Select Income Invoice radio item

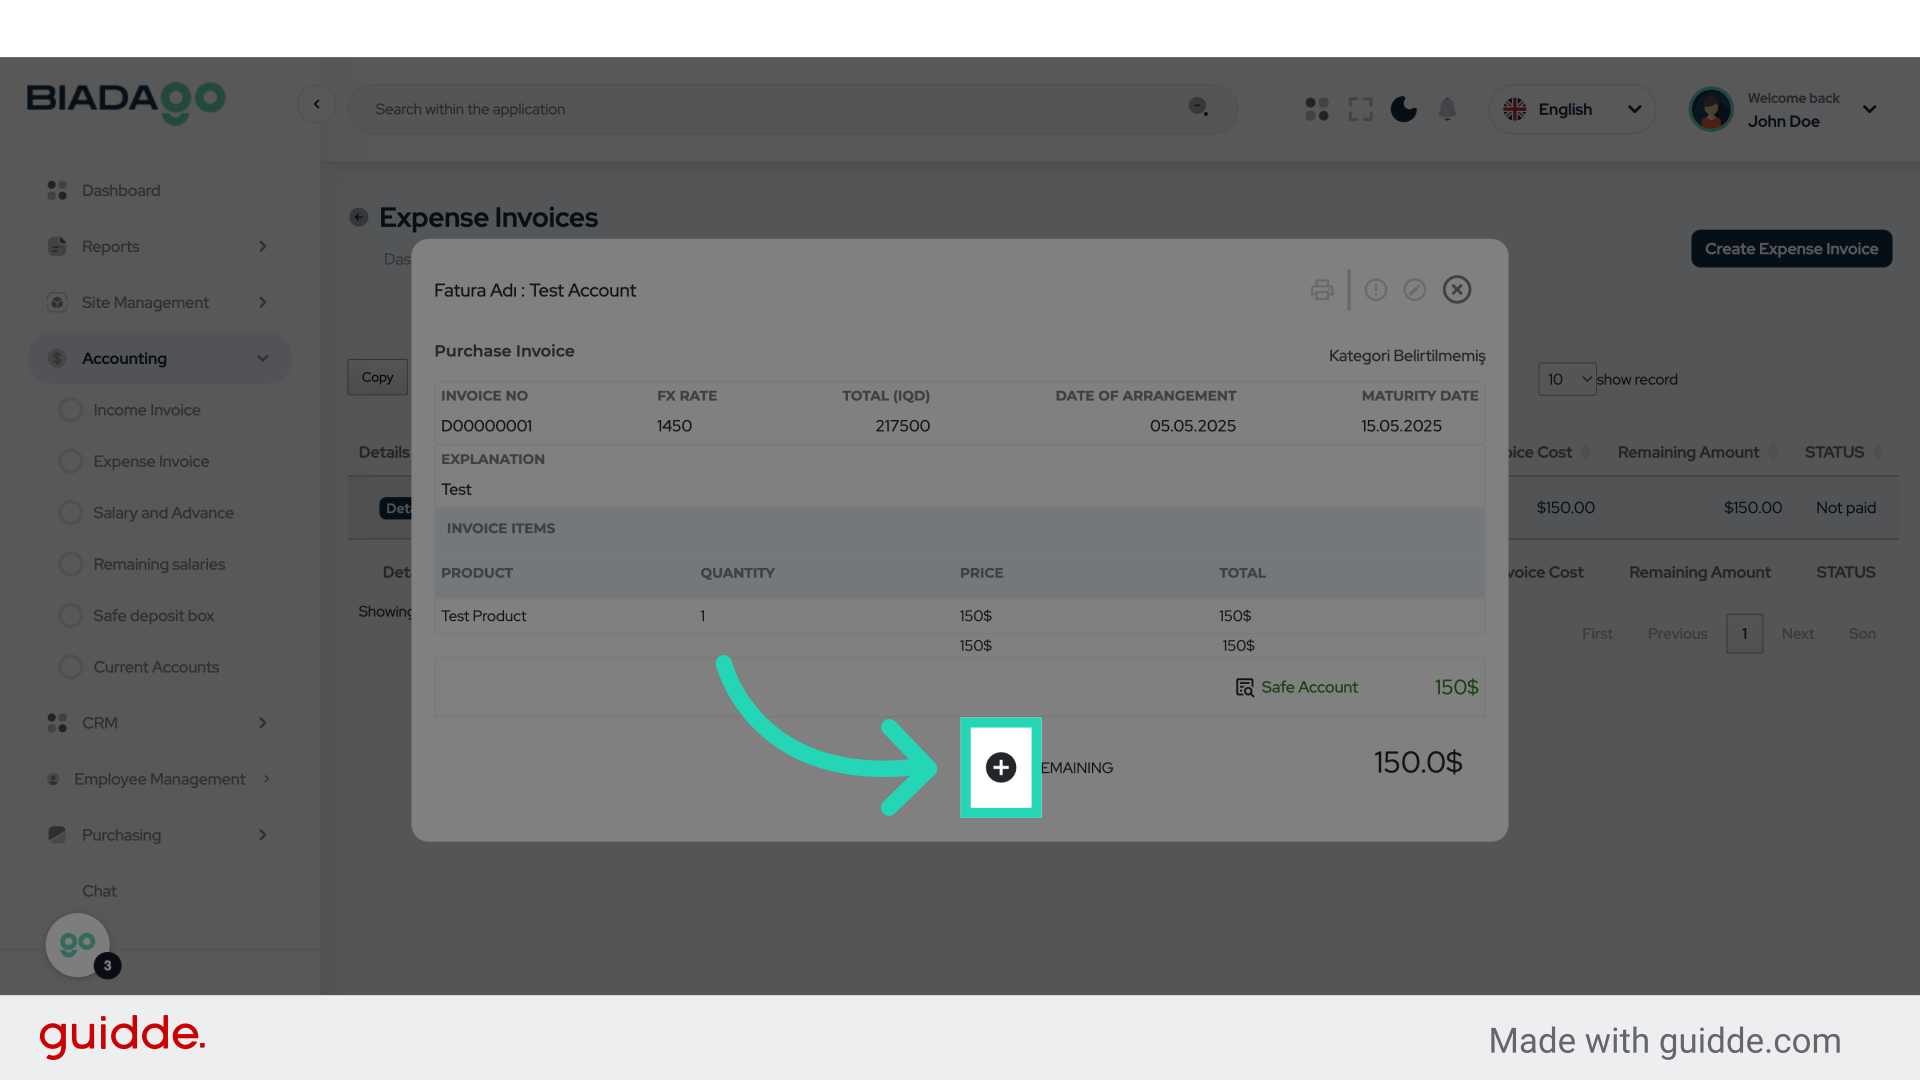tap(147, 410)
